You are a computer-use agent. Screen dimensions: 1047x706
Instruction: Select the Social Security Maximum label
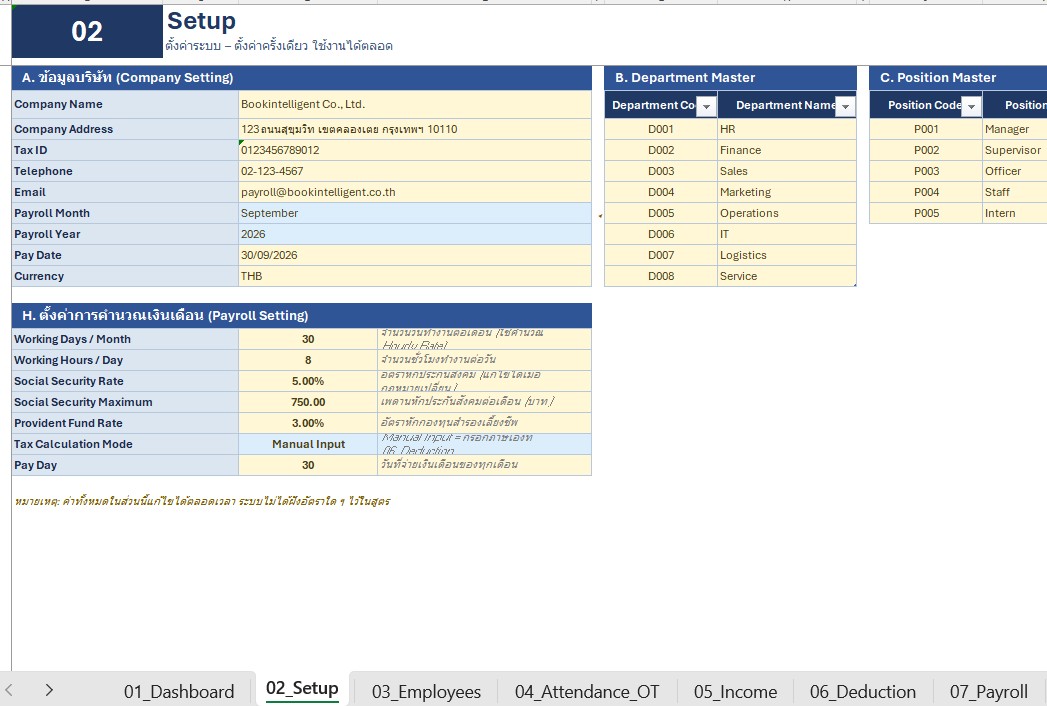125,402
